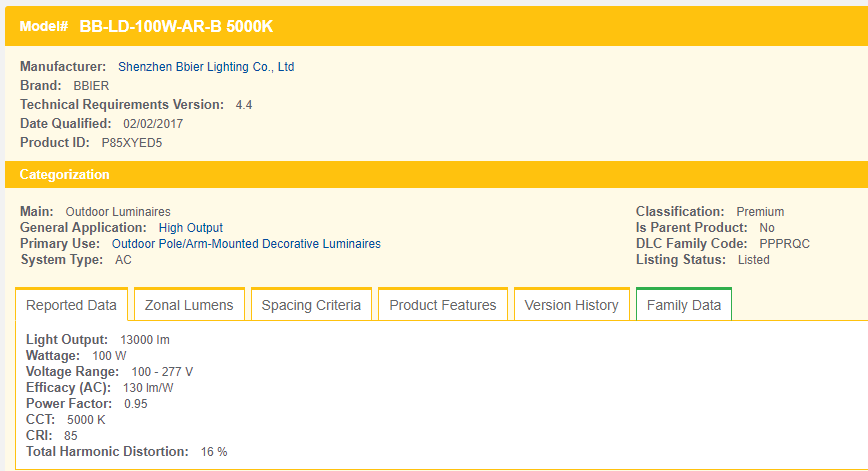Click the Voltage Range value 100 - 277 V
This screenshot has height=471, width=868.
pyautogui.click(x=162, y=372)
